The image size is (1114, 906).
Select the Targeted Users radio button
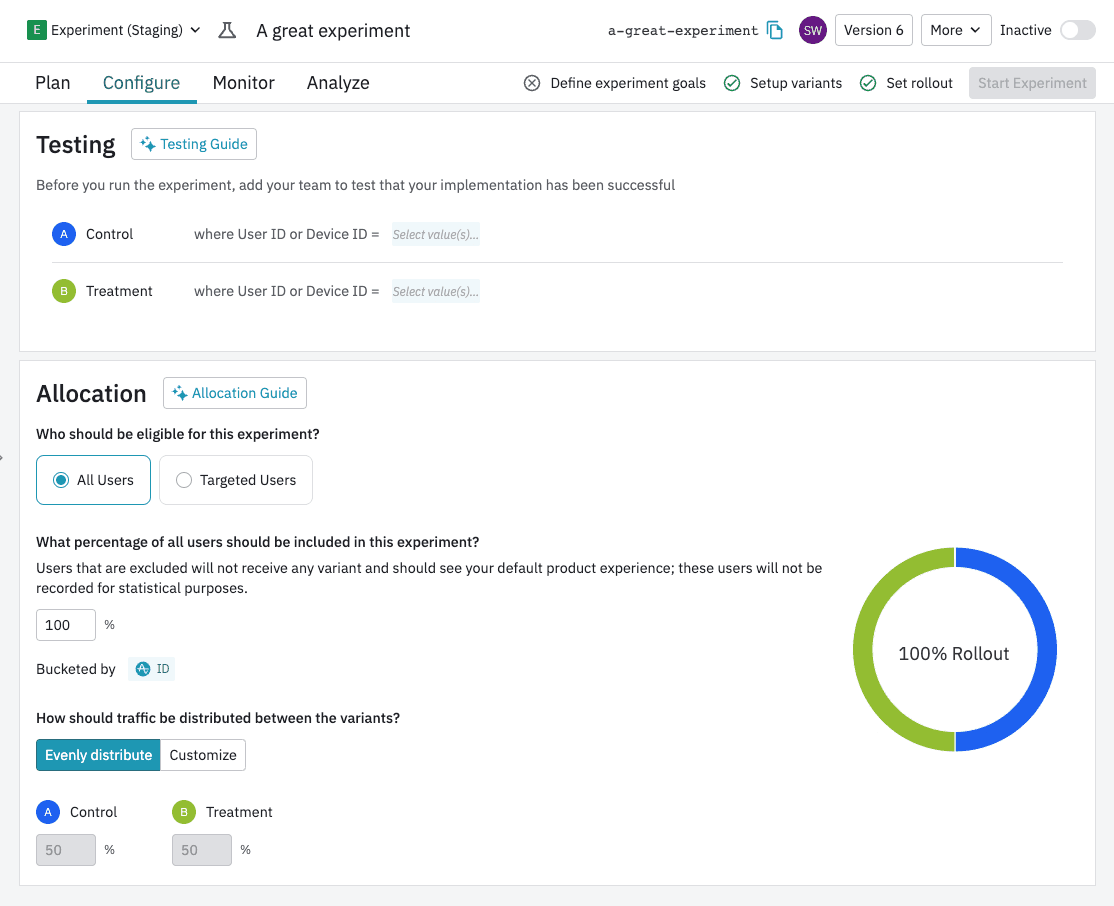184,480
